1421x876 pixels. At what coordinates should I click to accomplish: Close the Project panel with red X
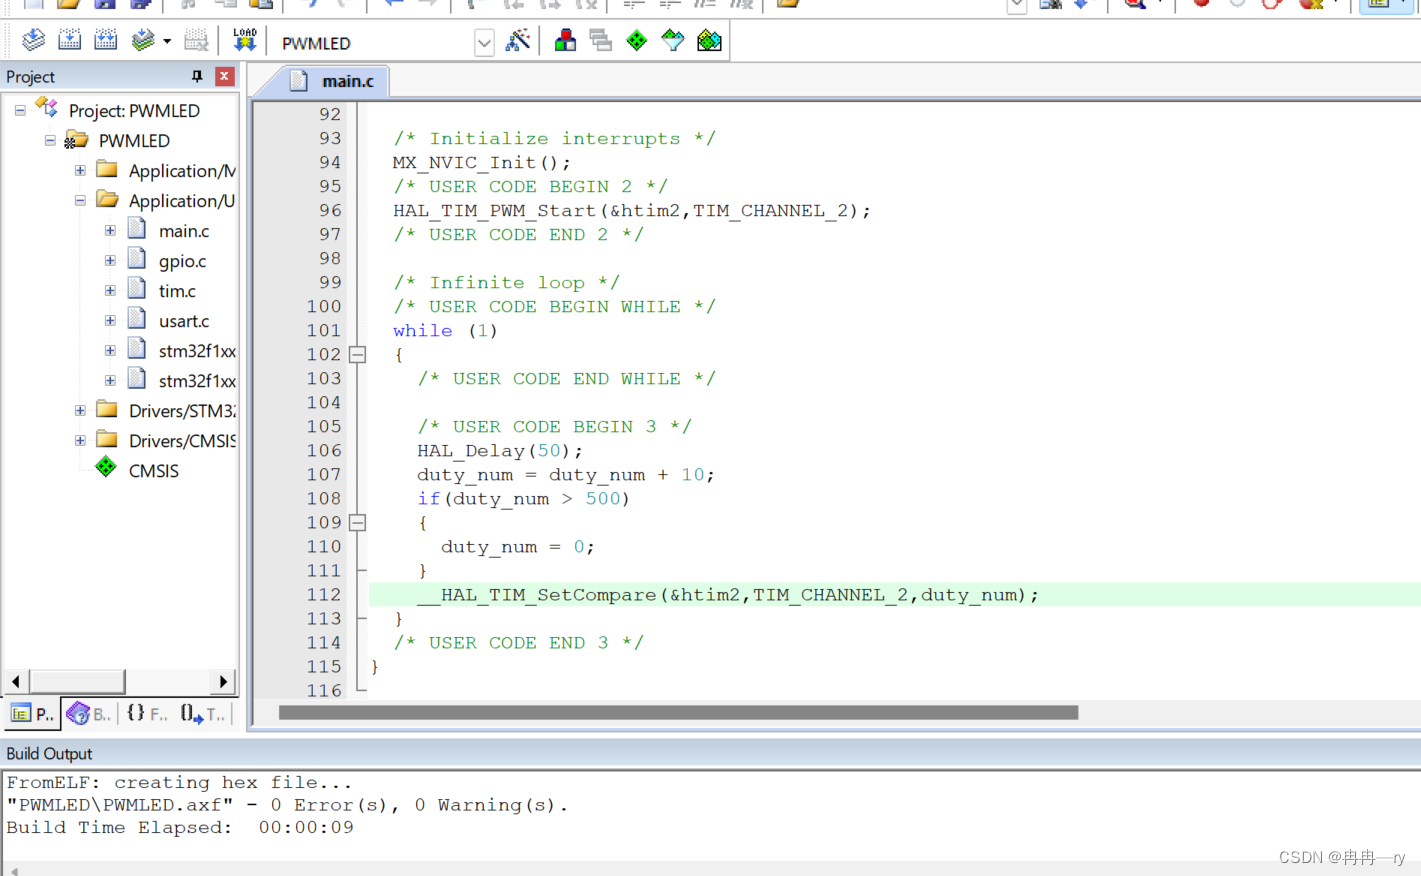click(225, 76)
